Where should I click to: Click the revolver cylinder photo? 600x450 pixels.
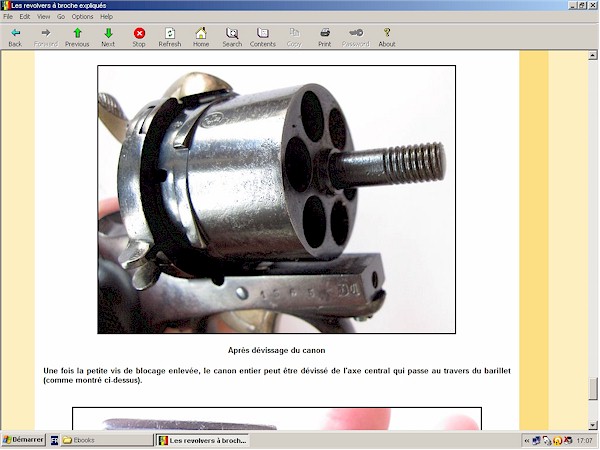[276, 199]
